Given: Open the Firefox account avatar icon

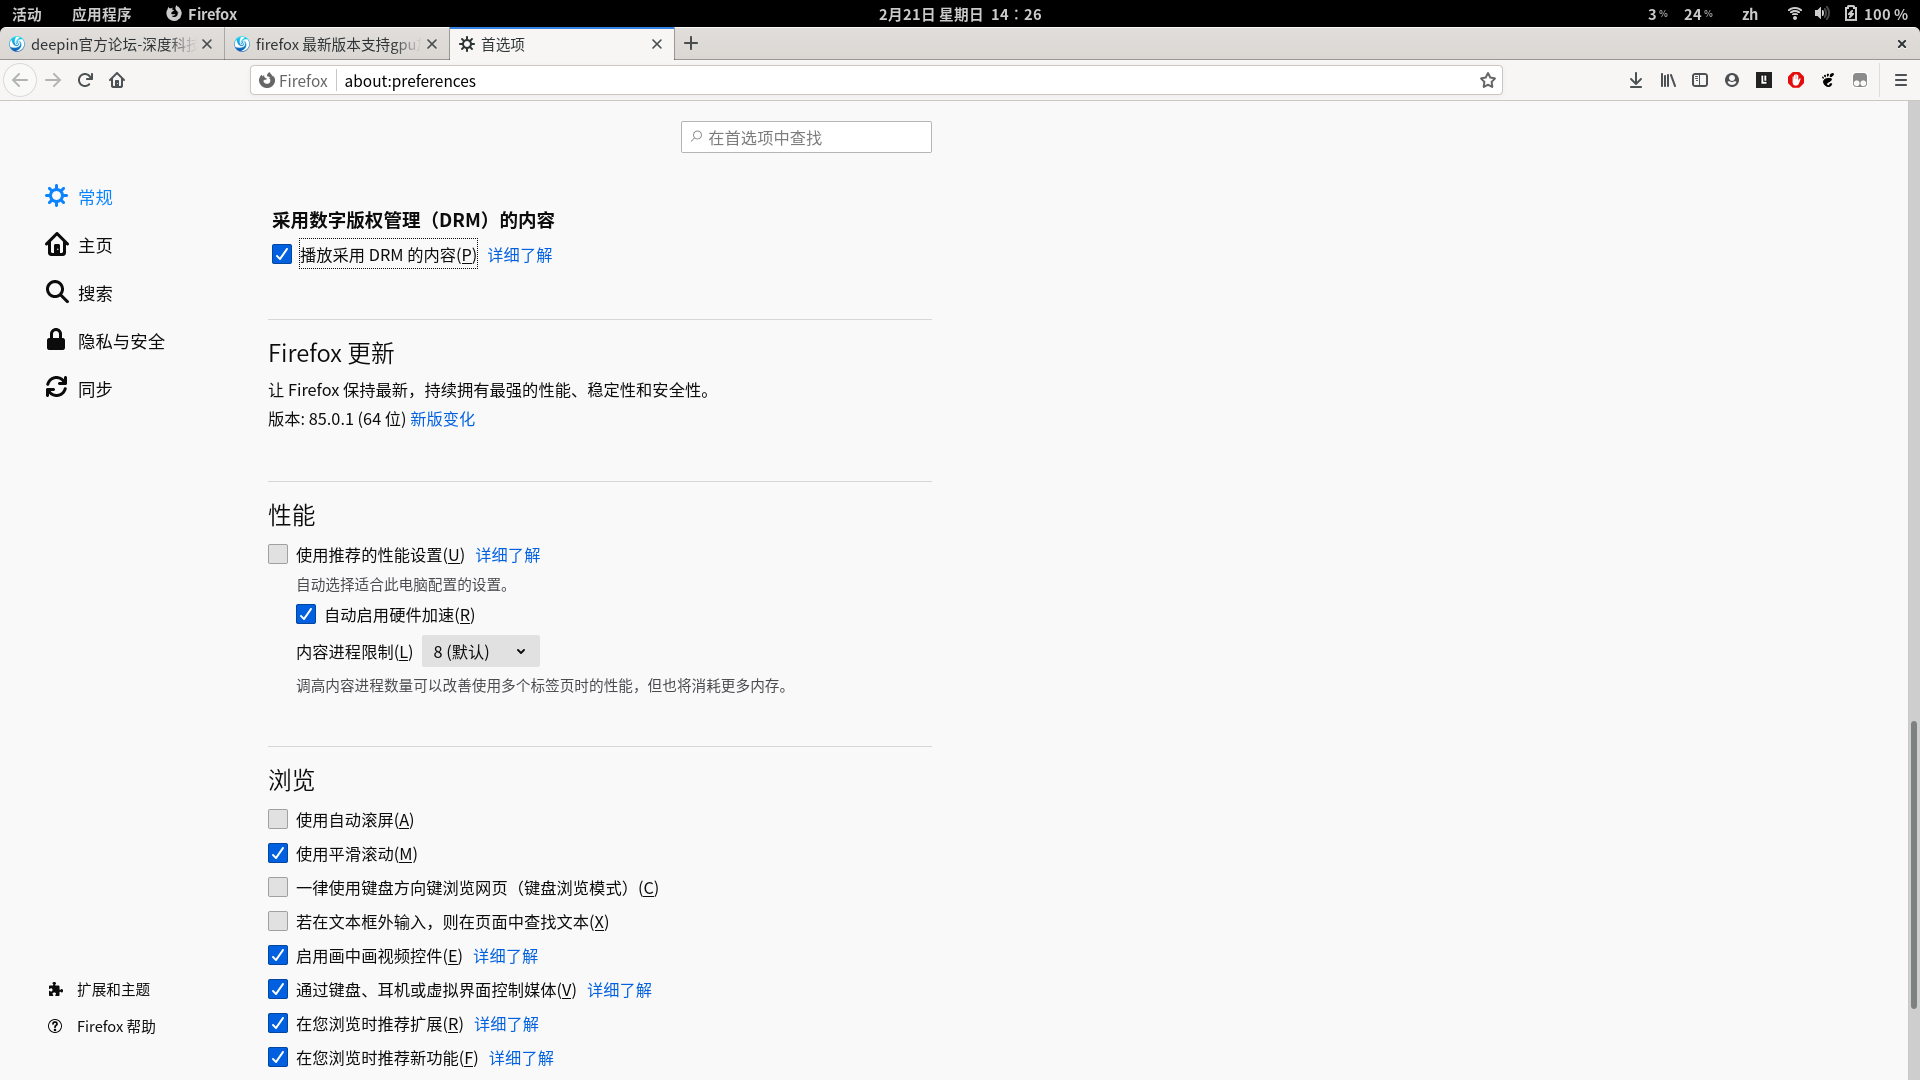Looking at the screenshot, I should pos(1731,80).
